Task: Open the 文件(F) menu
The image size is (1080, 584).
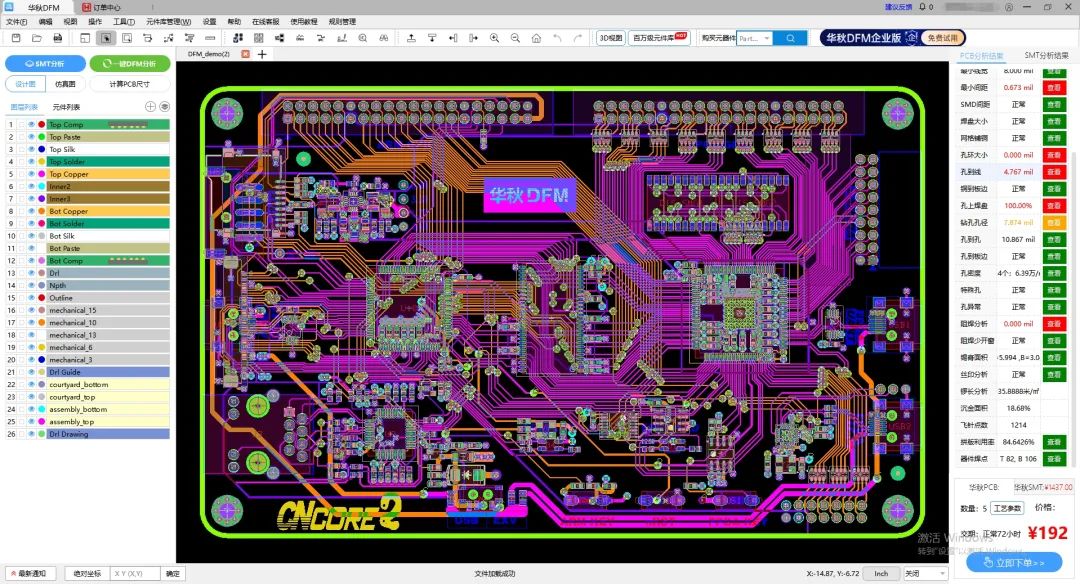Action: pyautogui.click(x=17, y=21)
